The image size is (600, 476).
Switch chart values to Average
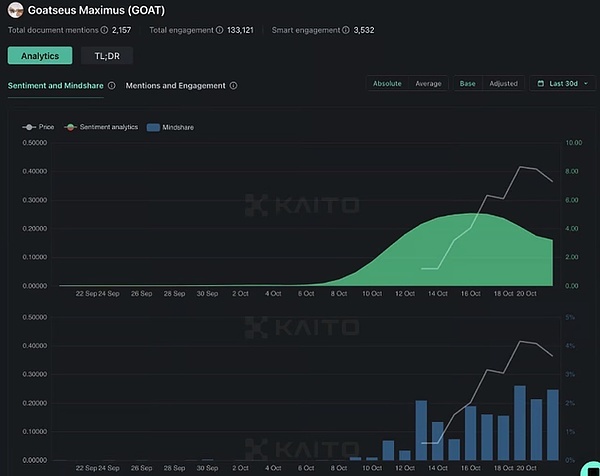point(428,84)
